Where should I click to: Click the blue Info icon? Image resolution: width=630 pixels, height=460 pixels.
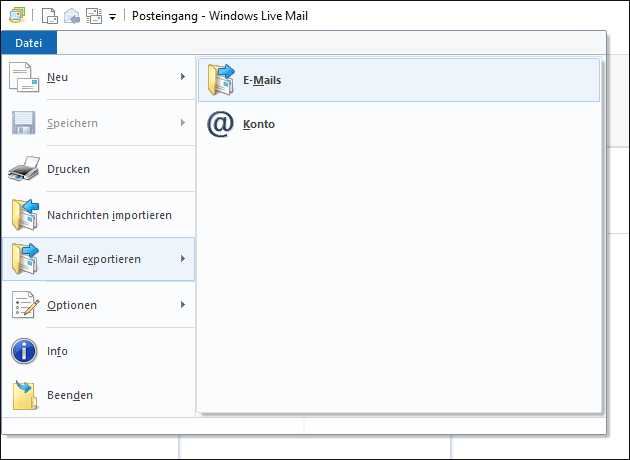pyautogui.click(x=24, y=351)
